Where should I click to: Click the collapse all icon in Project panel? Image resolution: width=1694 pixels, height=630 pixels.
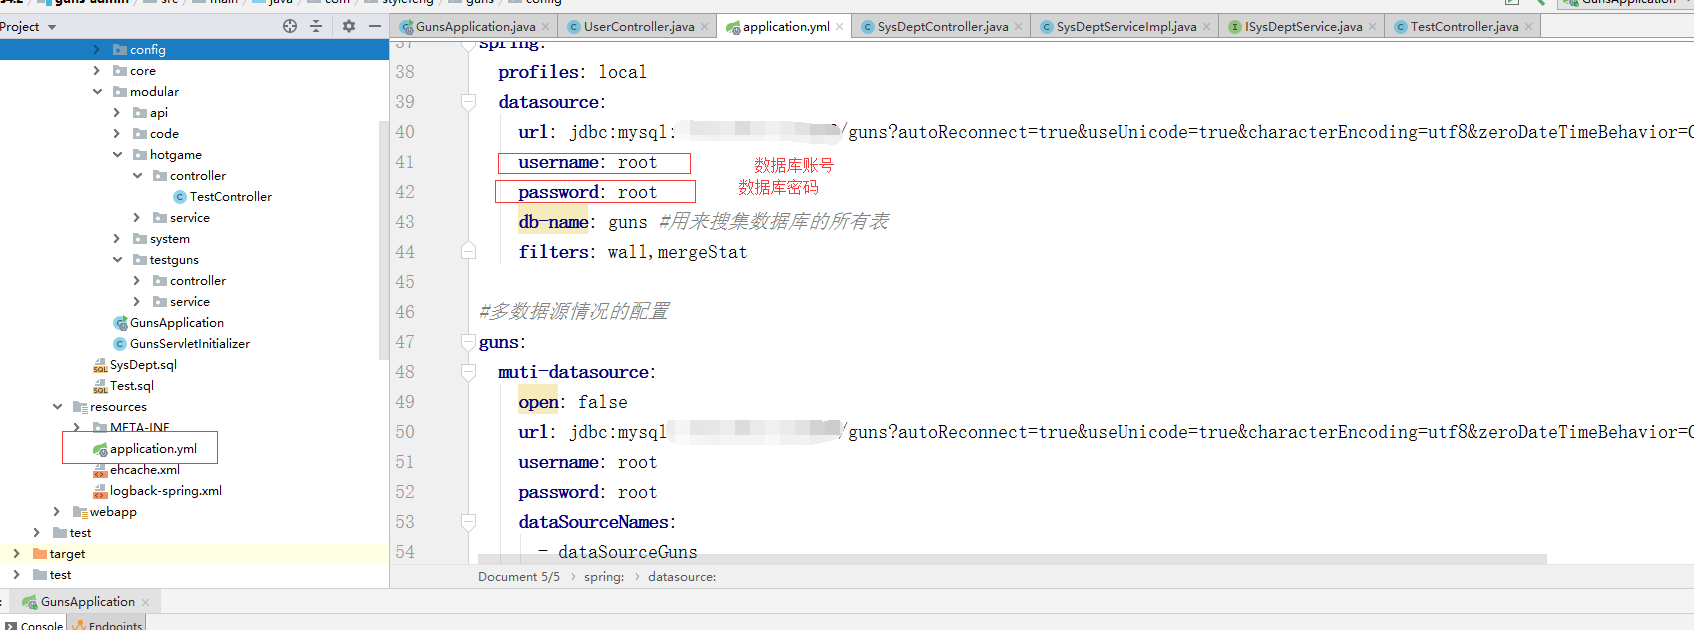click(316, 26)
